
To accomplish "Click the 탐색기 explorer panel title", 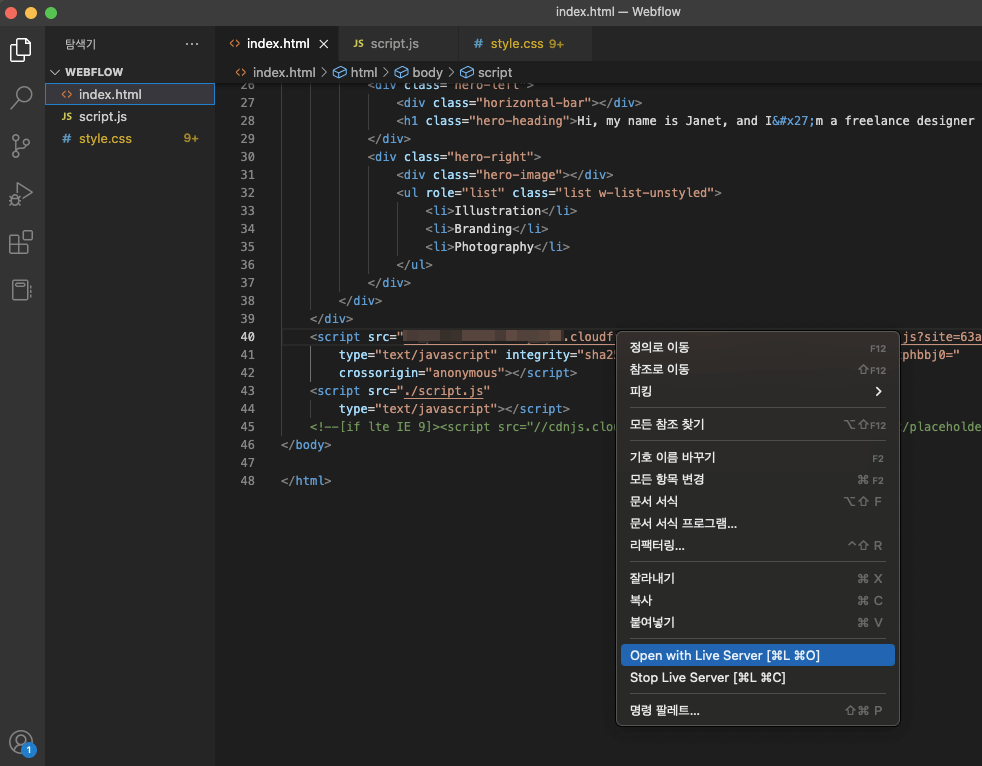I will (80, 44).
